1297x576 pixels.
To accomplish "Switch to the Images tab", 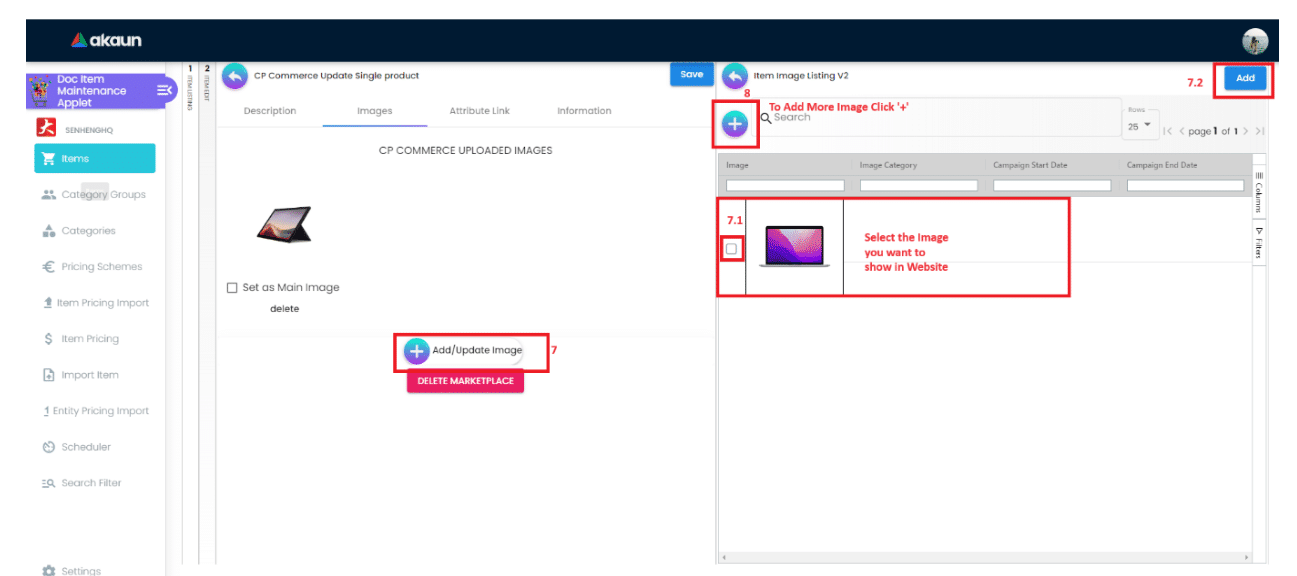I will tap(375, 111).
